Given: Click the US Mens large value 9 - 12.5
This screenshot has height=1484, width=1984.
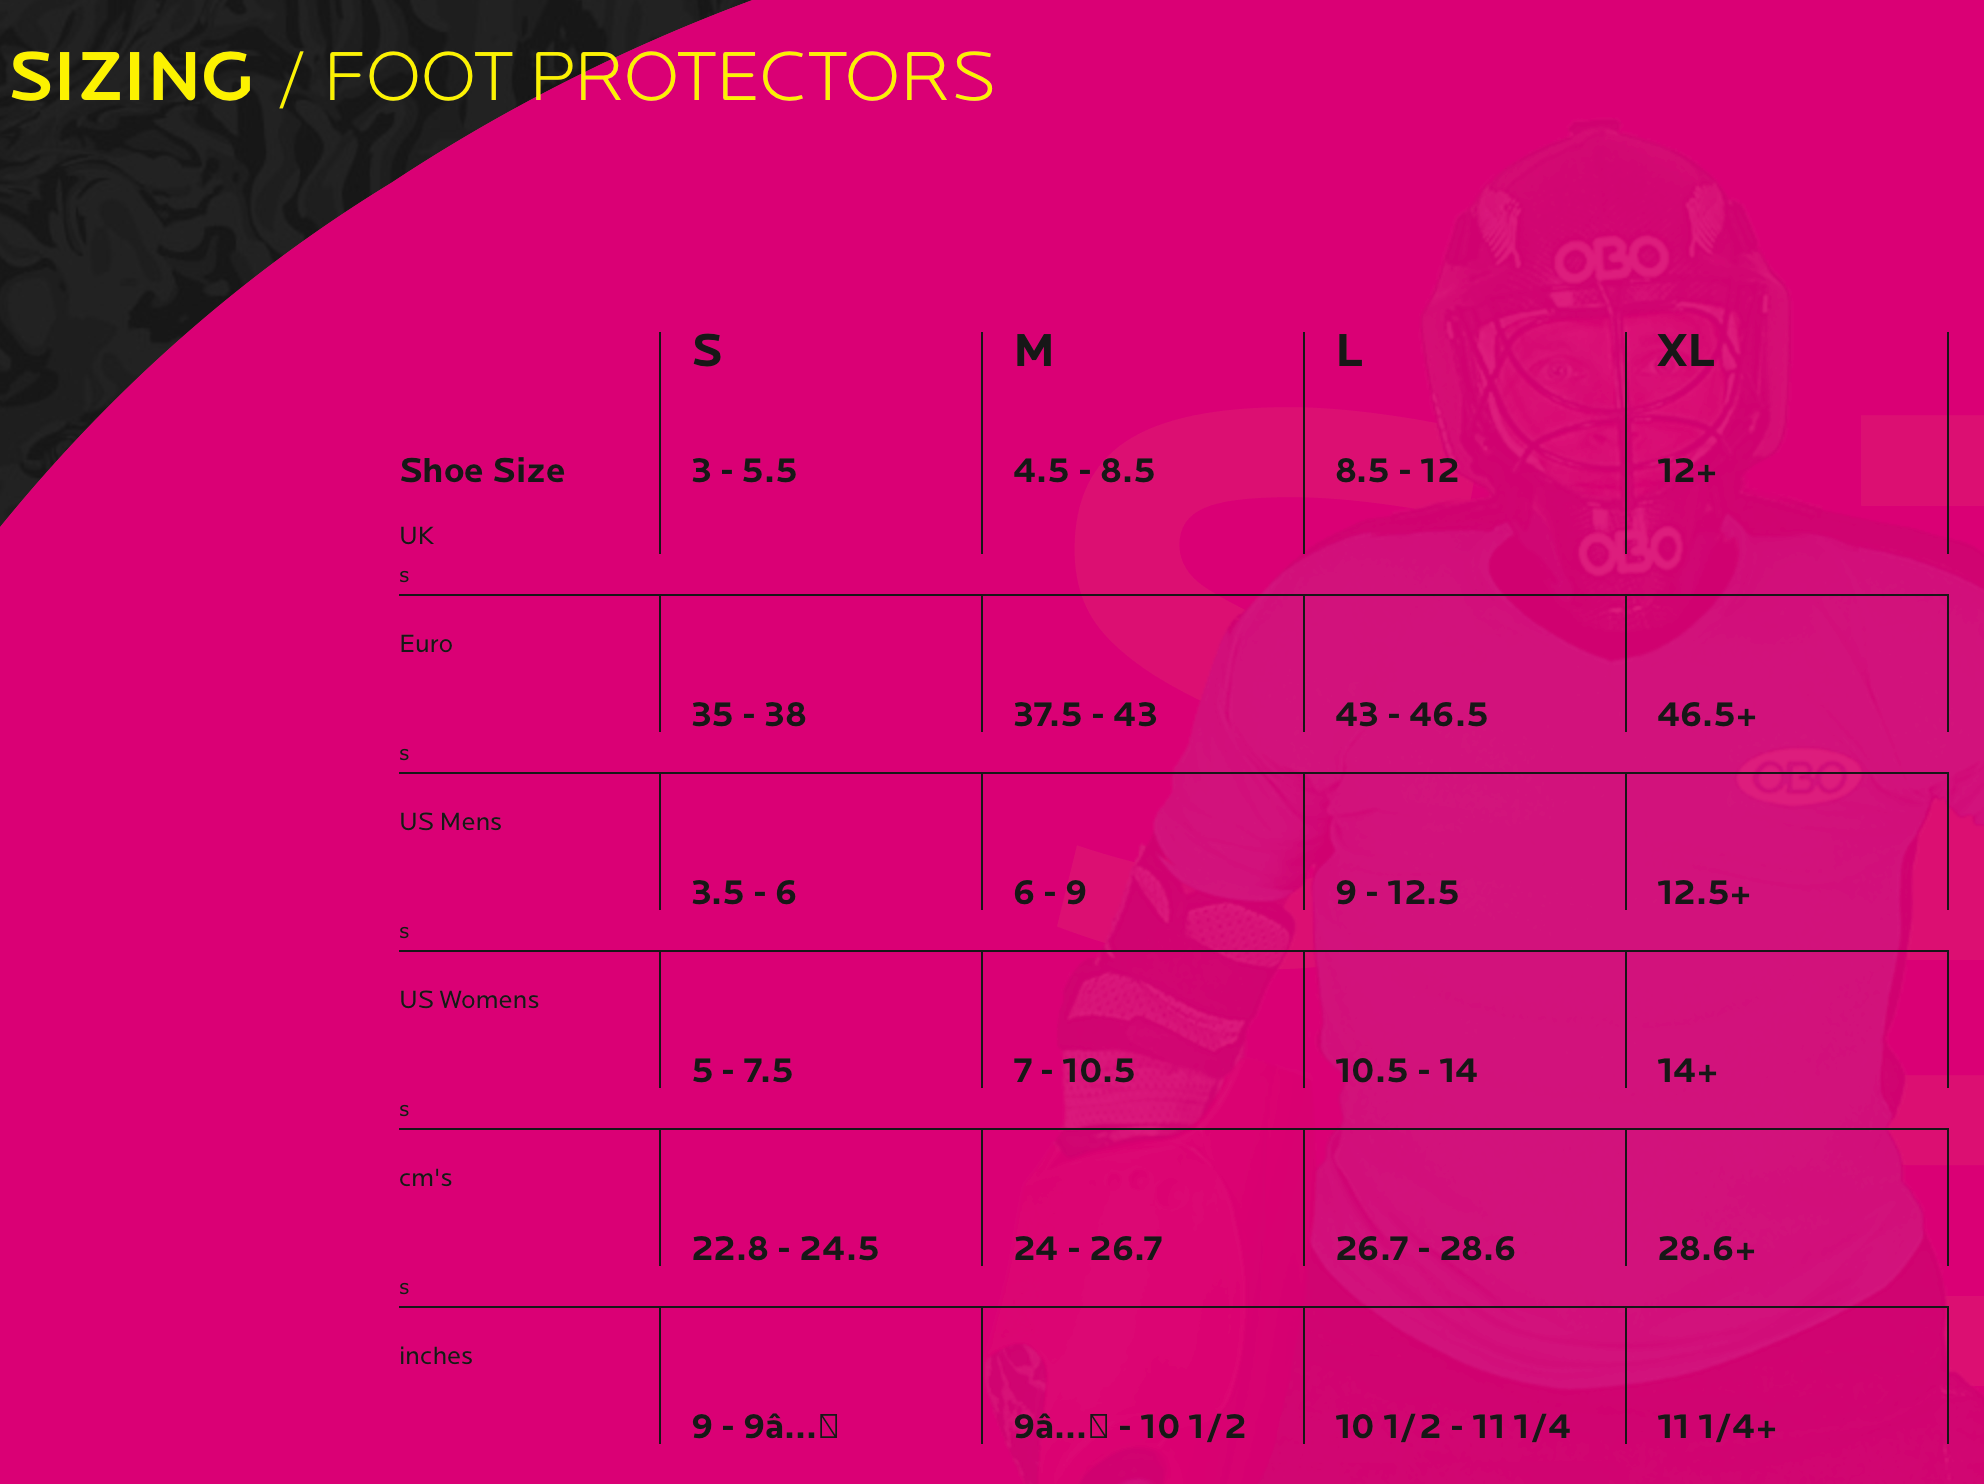Looking at the screenshot, I should (x=1397, y=892).
